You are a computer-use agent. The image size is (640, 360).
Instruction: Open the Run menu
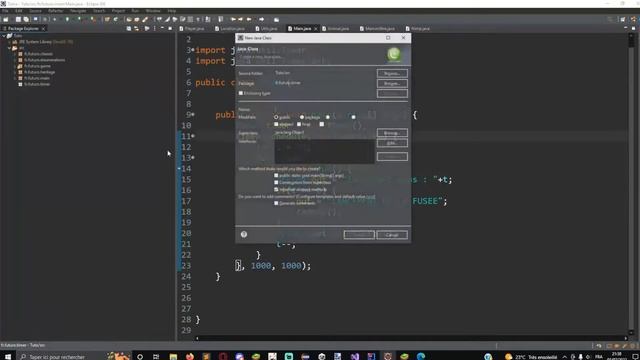[135, 11]
